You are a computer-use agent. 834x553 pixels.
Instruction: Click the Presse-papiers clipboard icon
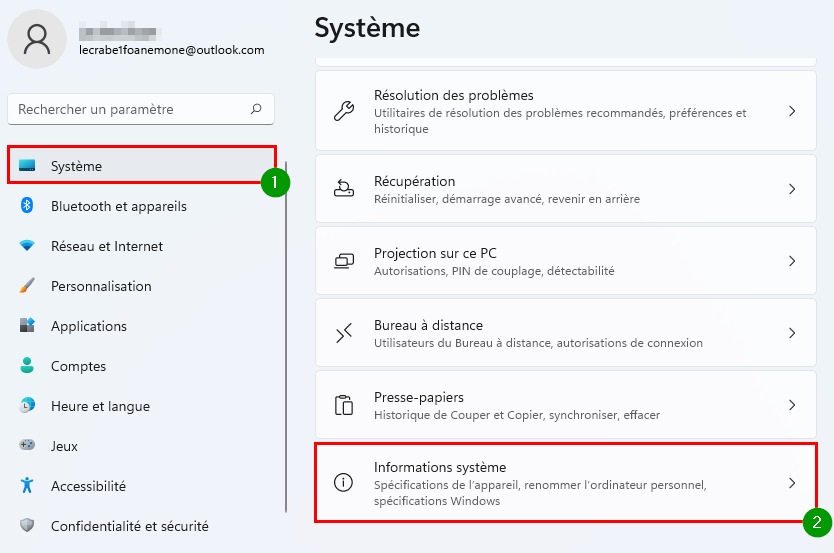click(x=344, y=405)
